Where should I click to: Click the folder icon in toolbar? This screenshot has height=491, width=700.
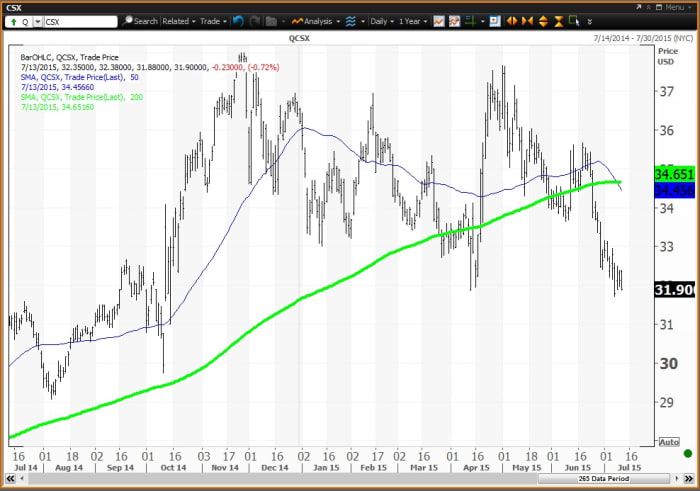tap(272, 20)
